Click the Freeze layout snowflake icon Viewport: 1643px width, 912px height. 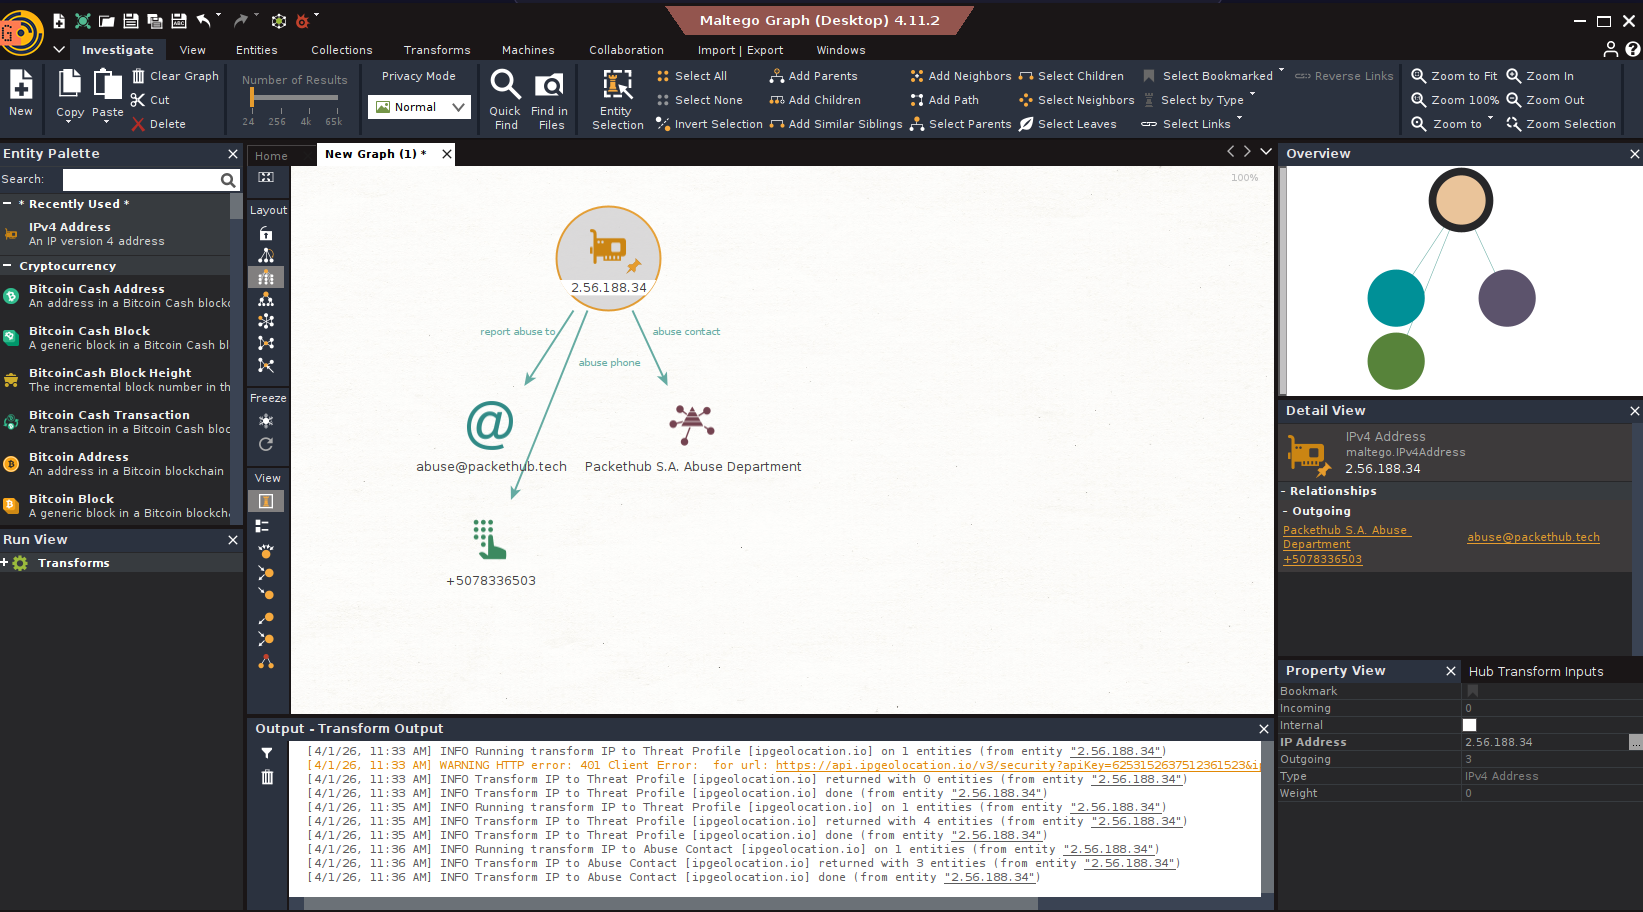point(266,421)
